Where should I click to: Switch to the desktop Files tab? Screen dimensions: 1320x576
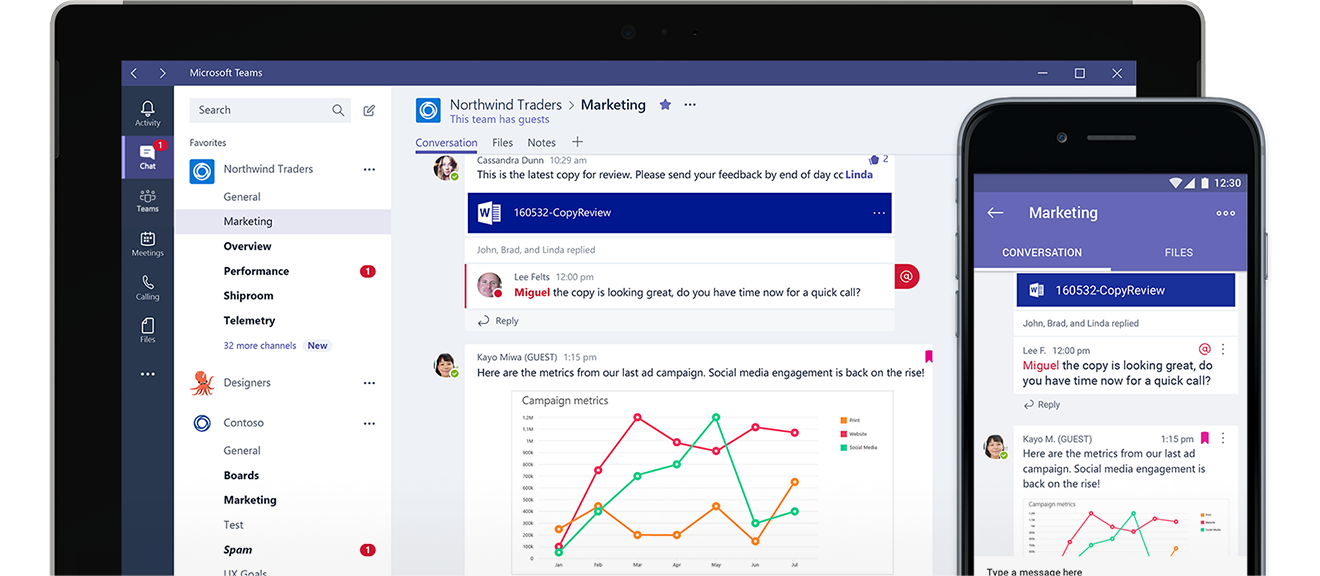tap(503, 143)
